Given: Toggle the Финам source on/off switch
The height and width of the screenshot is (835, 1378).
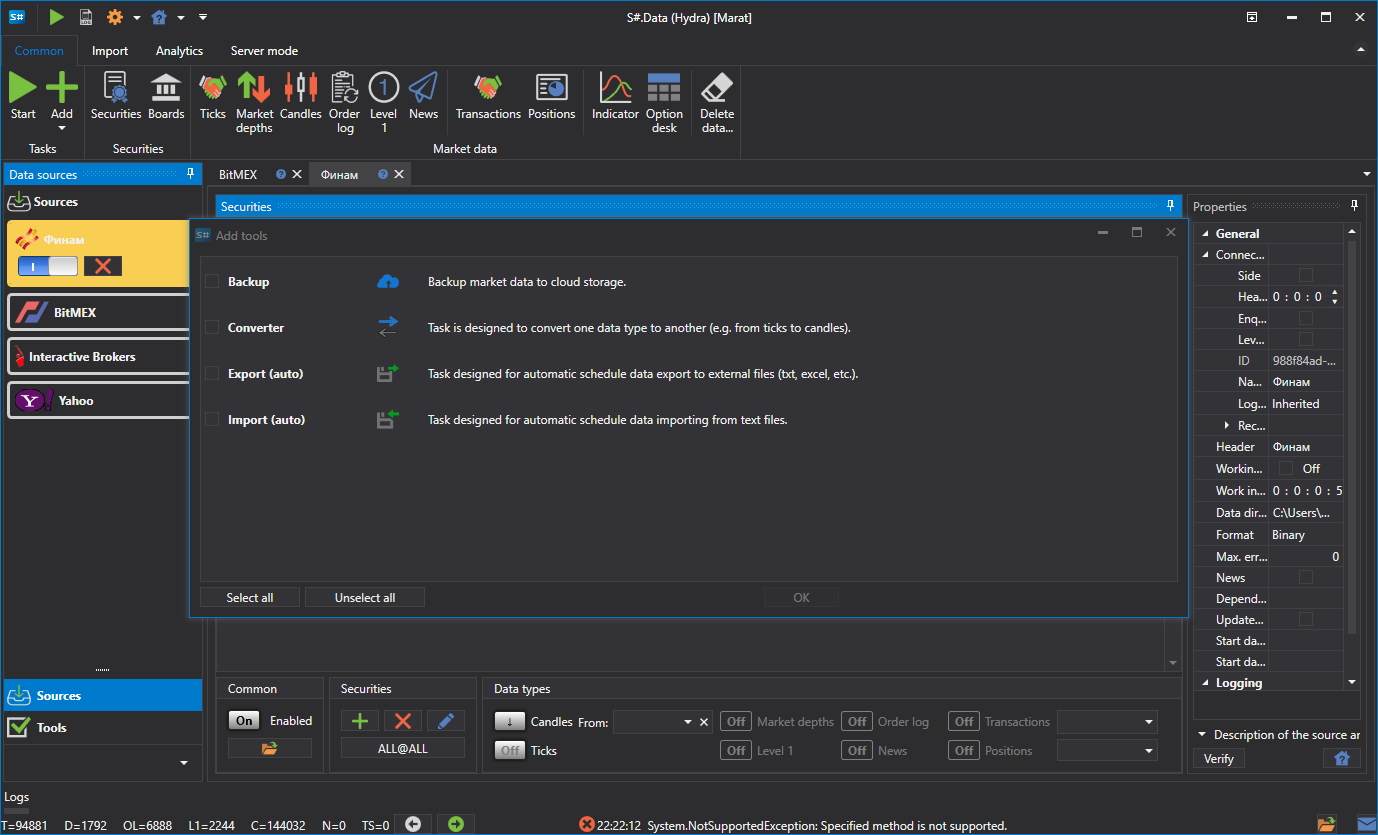Looking at the screenshot, I should point(48,266).
